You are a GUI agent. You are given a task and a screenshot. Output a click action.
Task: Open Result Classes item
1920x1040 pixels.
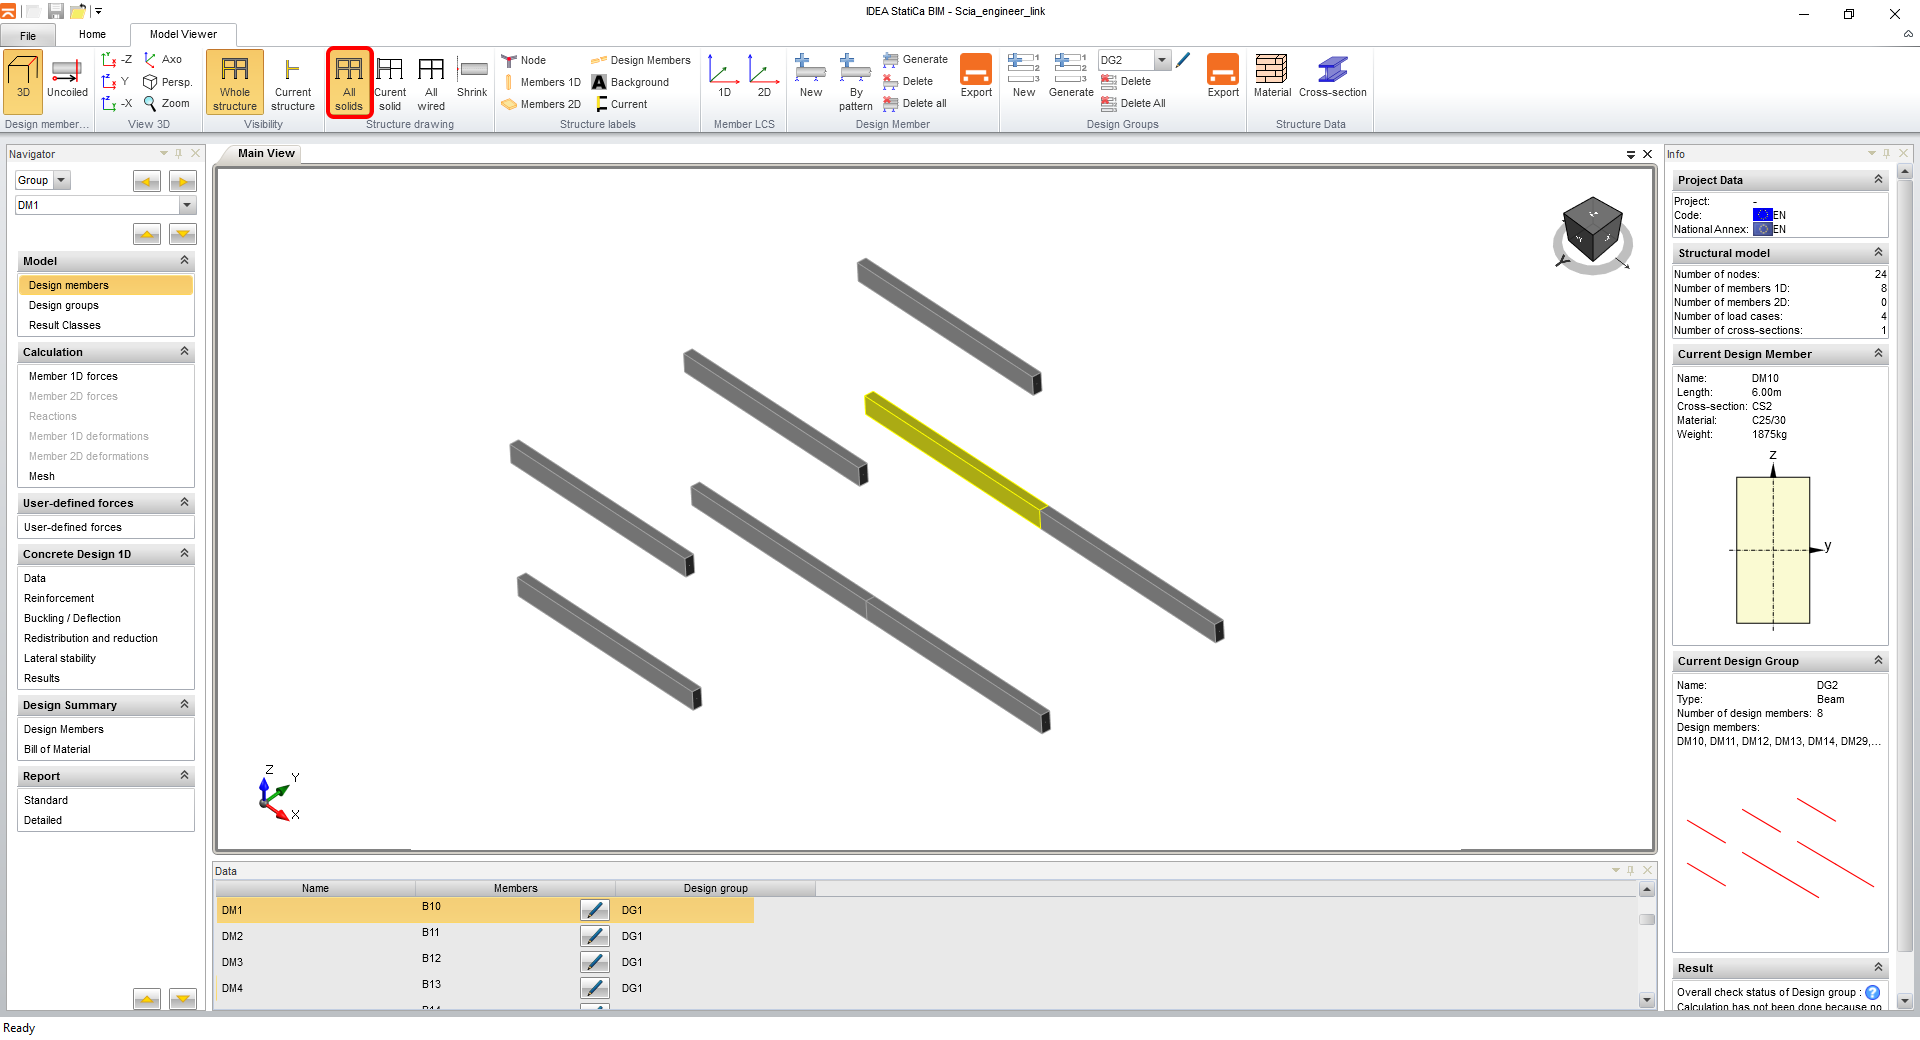(x=65, y=325)
